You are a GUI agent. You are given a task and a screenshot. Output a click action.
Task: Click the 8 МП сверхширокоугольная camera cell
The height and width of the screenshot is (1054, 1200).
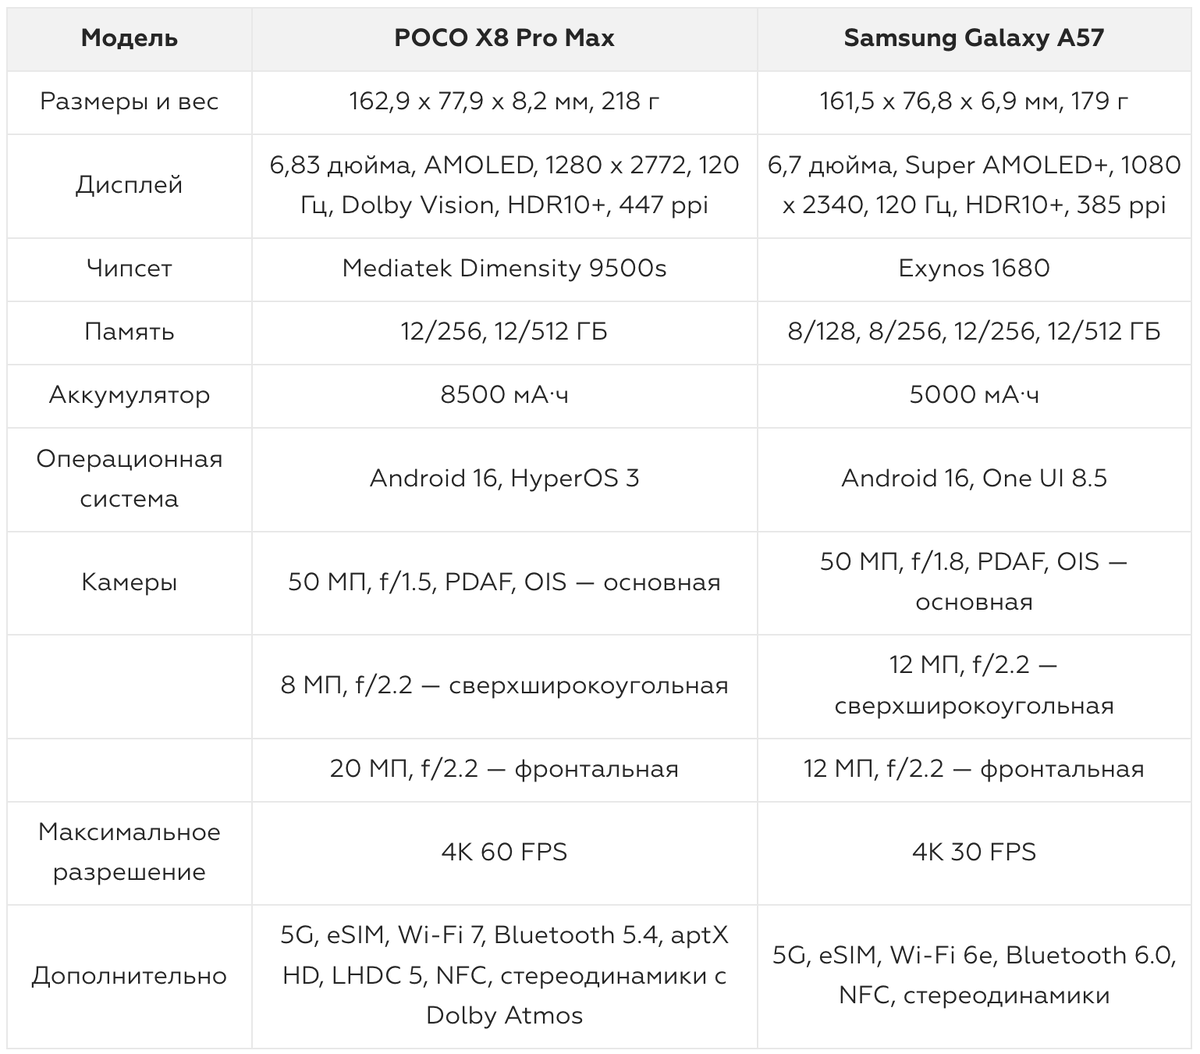pyautogui.click(x=504, y=686)
